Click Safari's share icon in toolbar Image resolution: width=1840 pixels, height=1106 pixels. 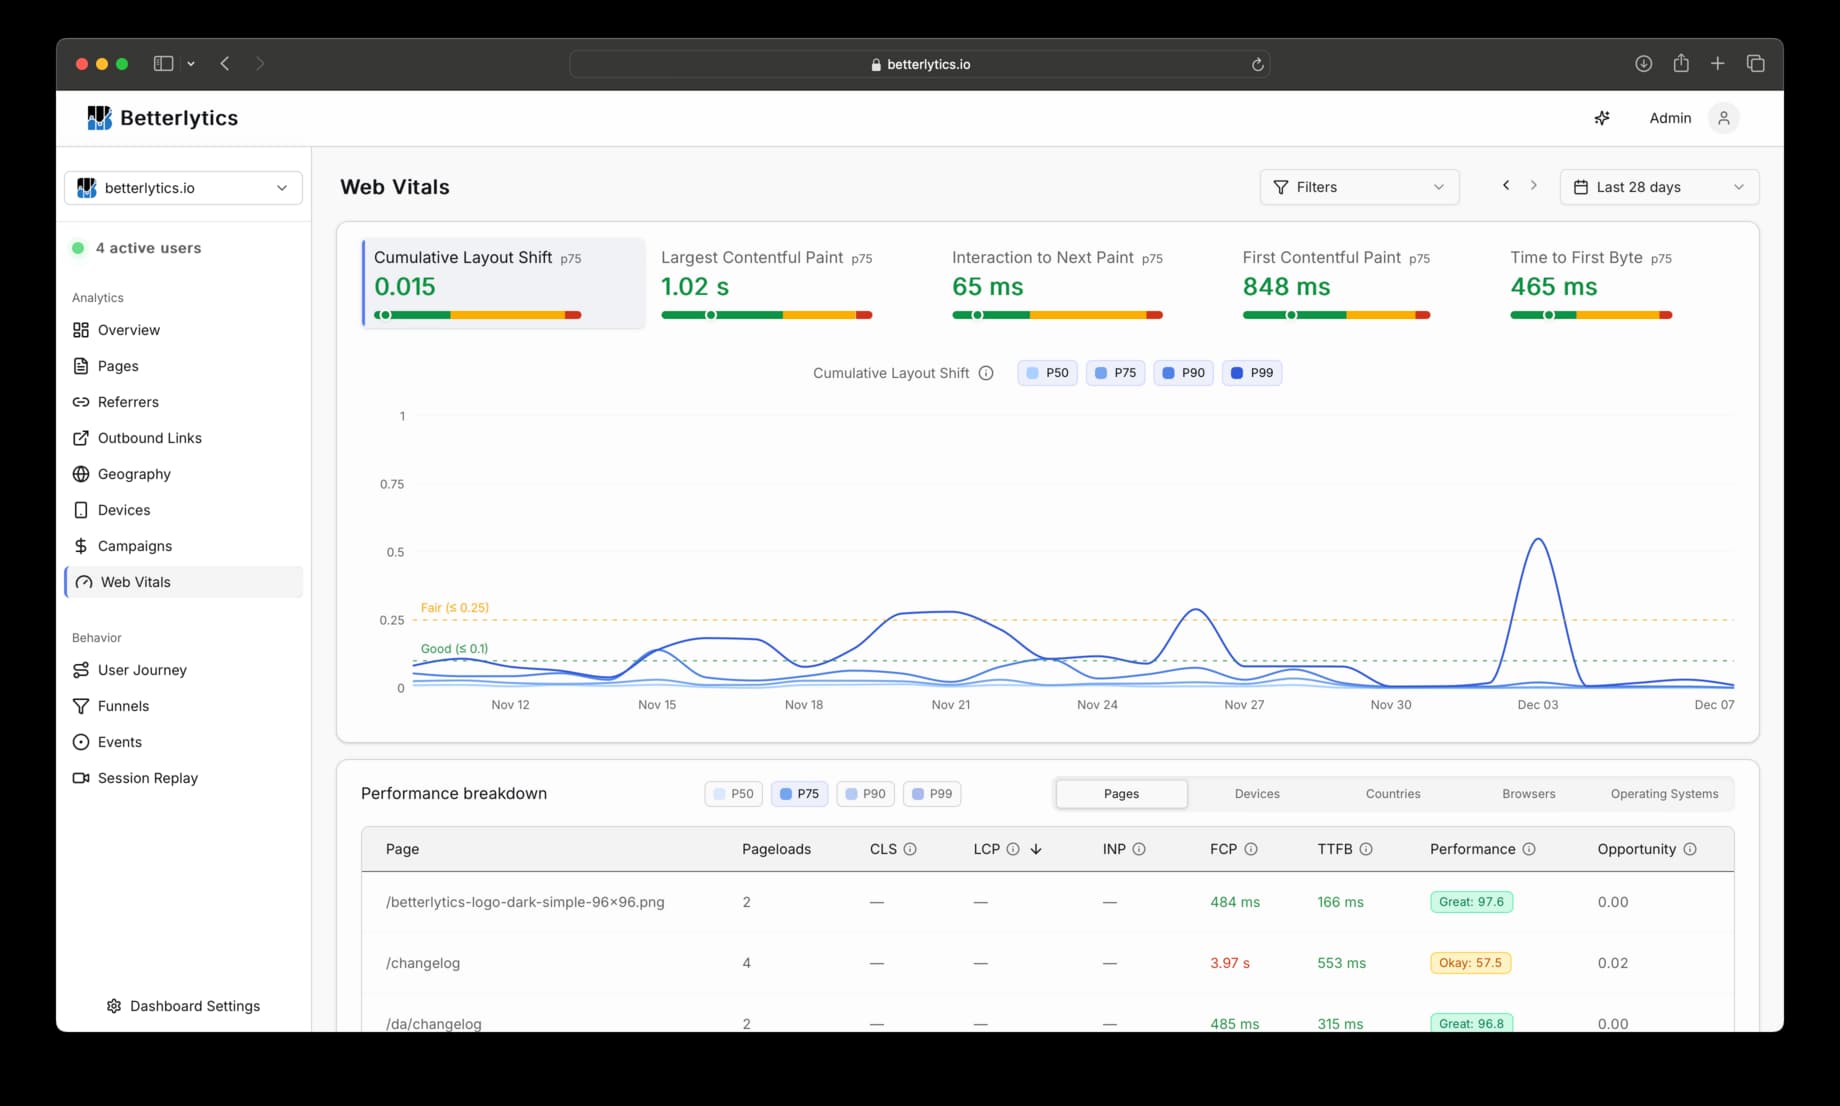click(x=1681, y=64)
